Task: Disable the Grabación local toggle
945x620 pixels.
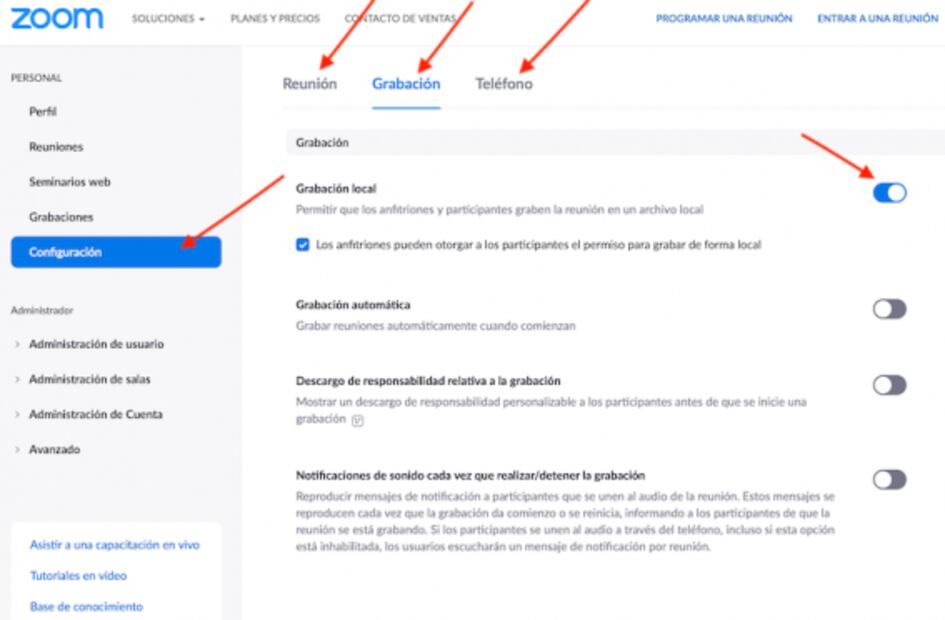Action: tap(890, 193)
